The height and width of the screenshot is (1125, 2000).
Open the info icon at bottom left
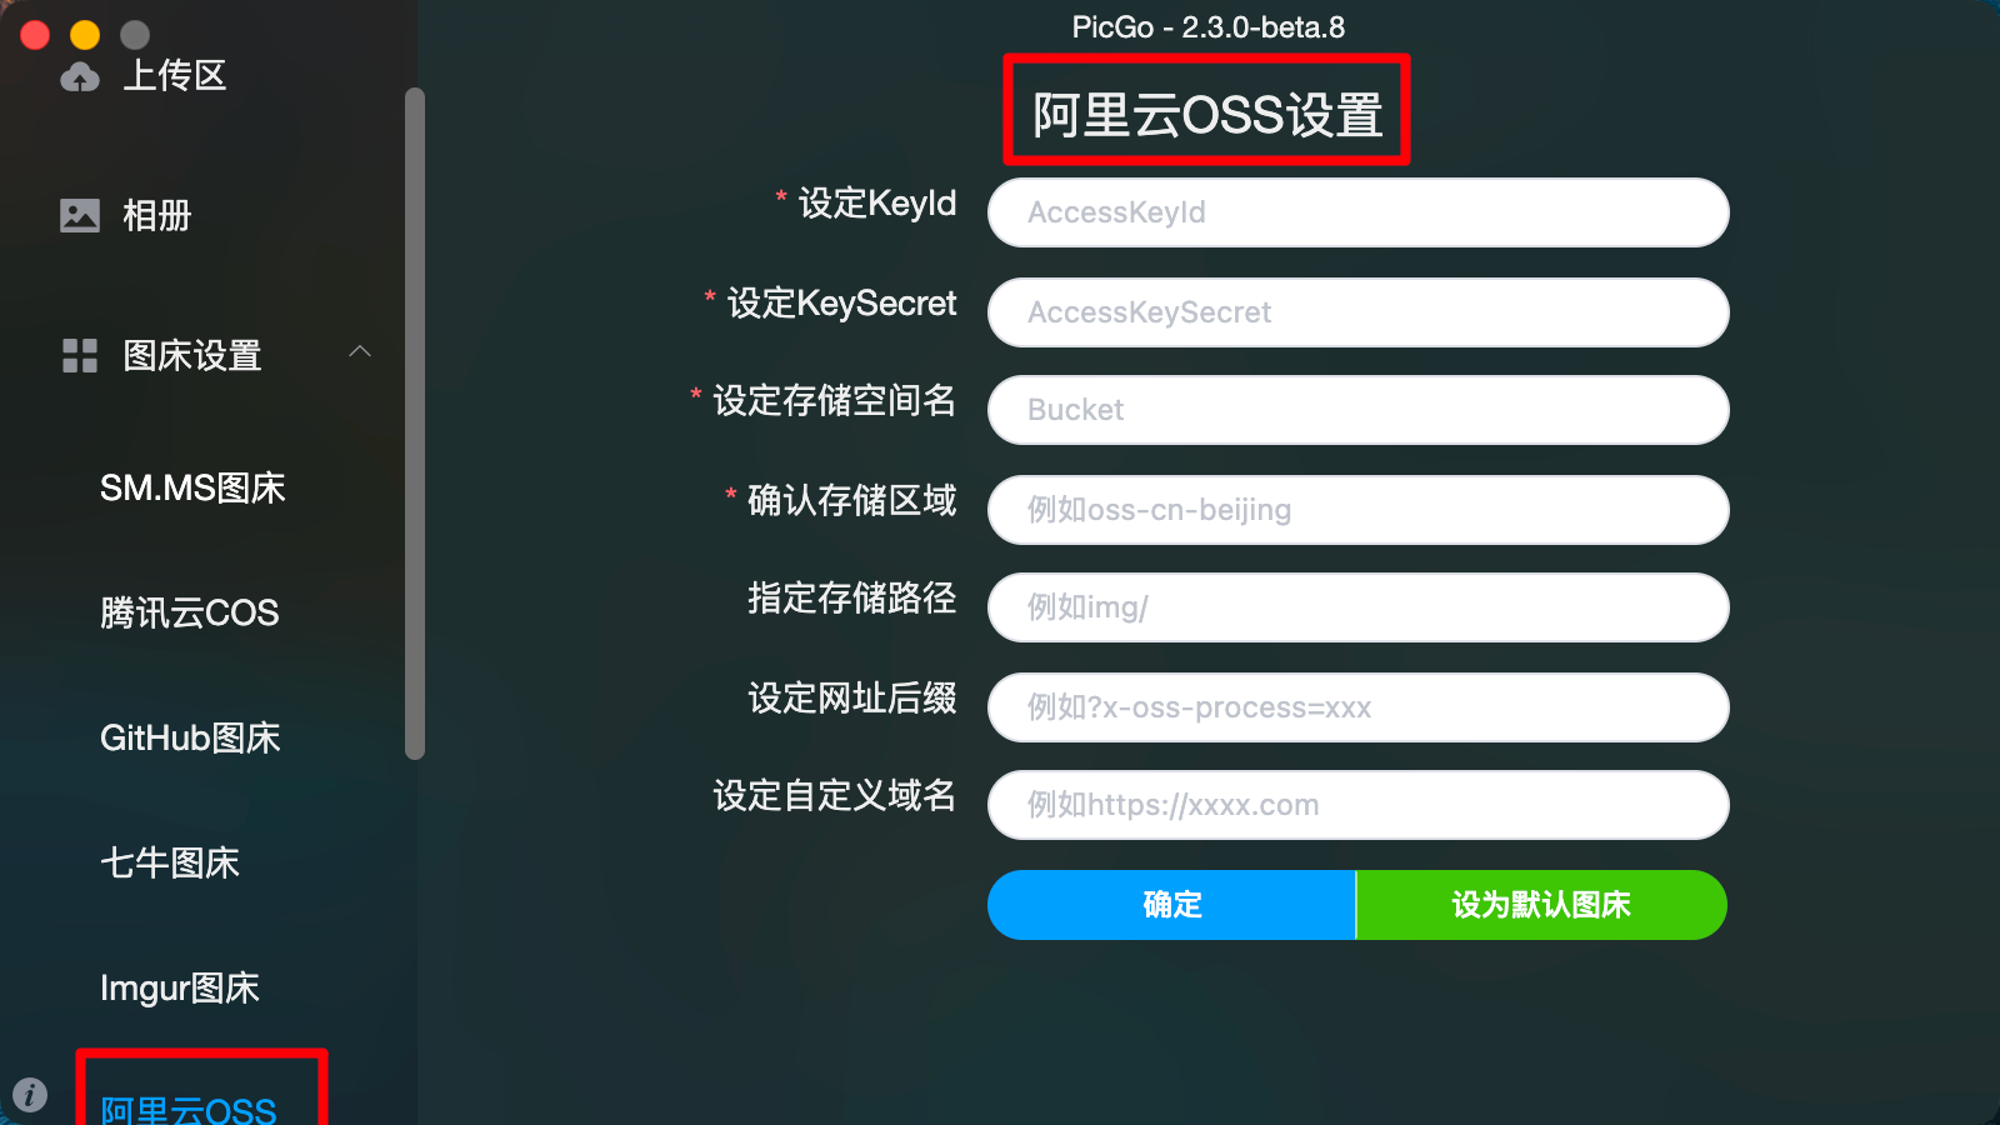point(30,1095)
